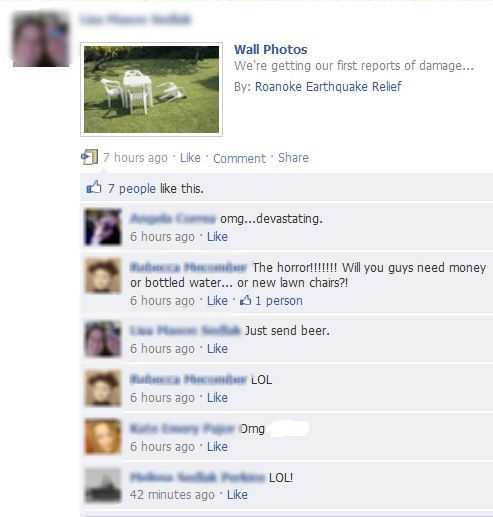This screenshot has height=517, width=493.
Task: Click the thumbs-up icon beside '7 people like this'
Action: pyautogui.click(x=94, y=188)
